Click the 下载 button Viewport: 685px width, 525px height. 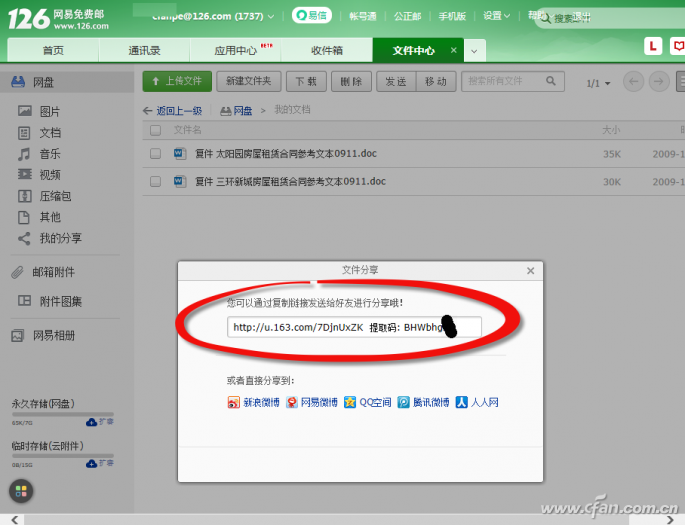306,81
